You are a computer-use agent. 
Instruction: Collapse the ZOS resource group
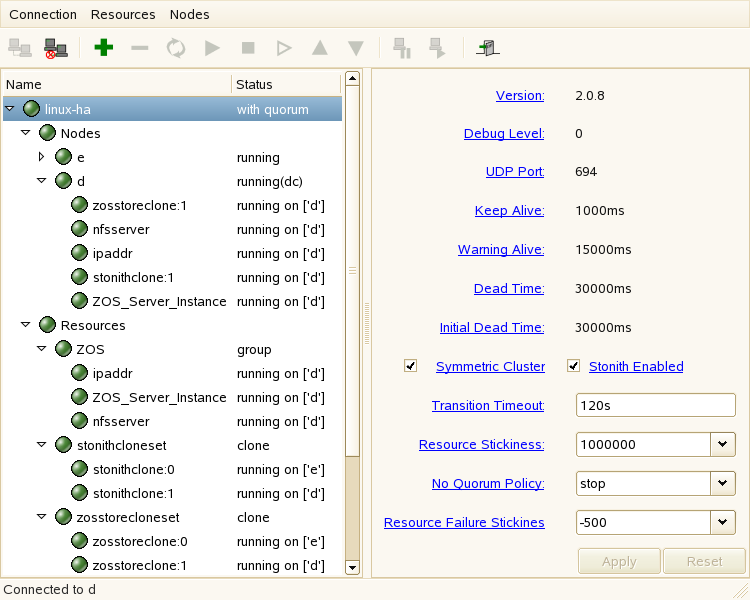pos(42,349)
